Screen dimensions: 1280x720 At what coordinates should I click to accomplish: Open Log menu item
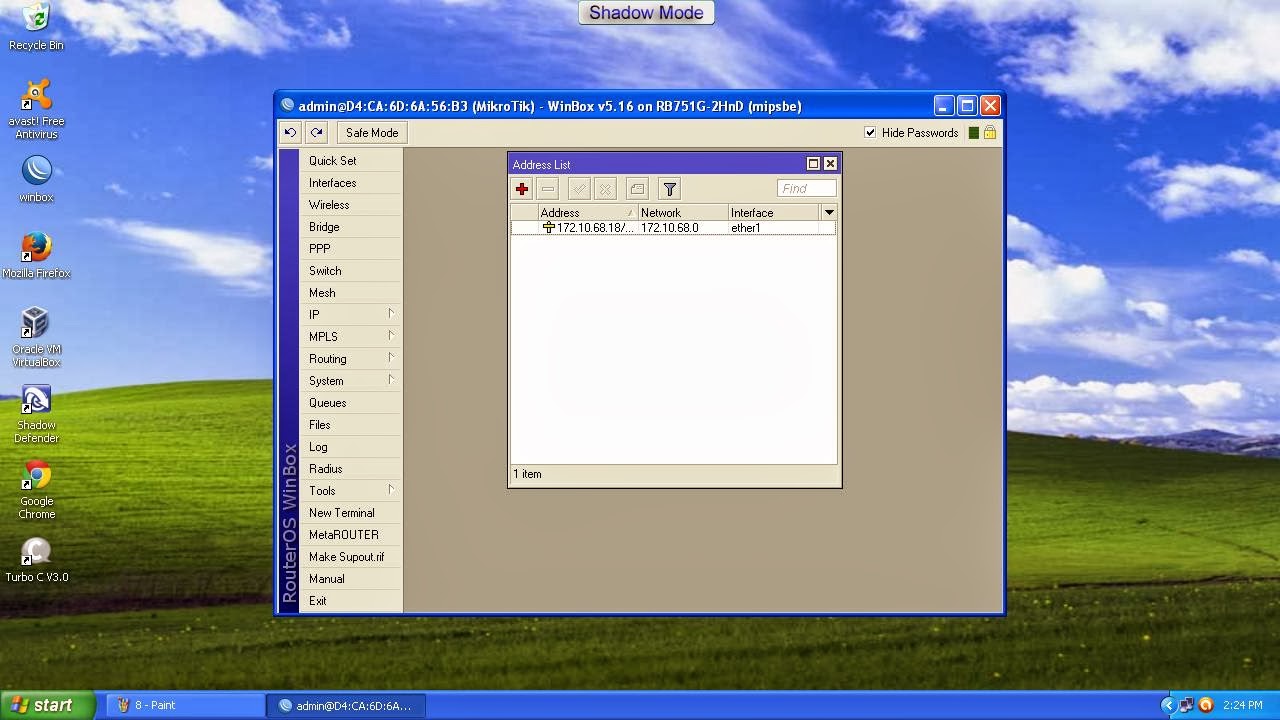pos(350,447)
